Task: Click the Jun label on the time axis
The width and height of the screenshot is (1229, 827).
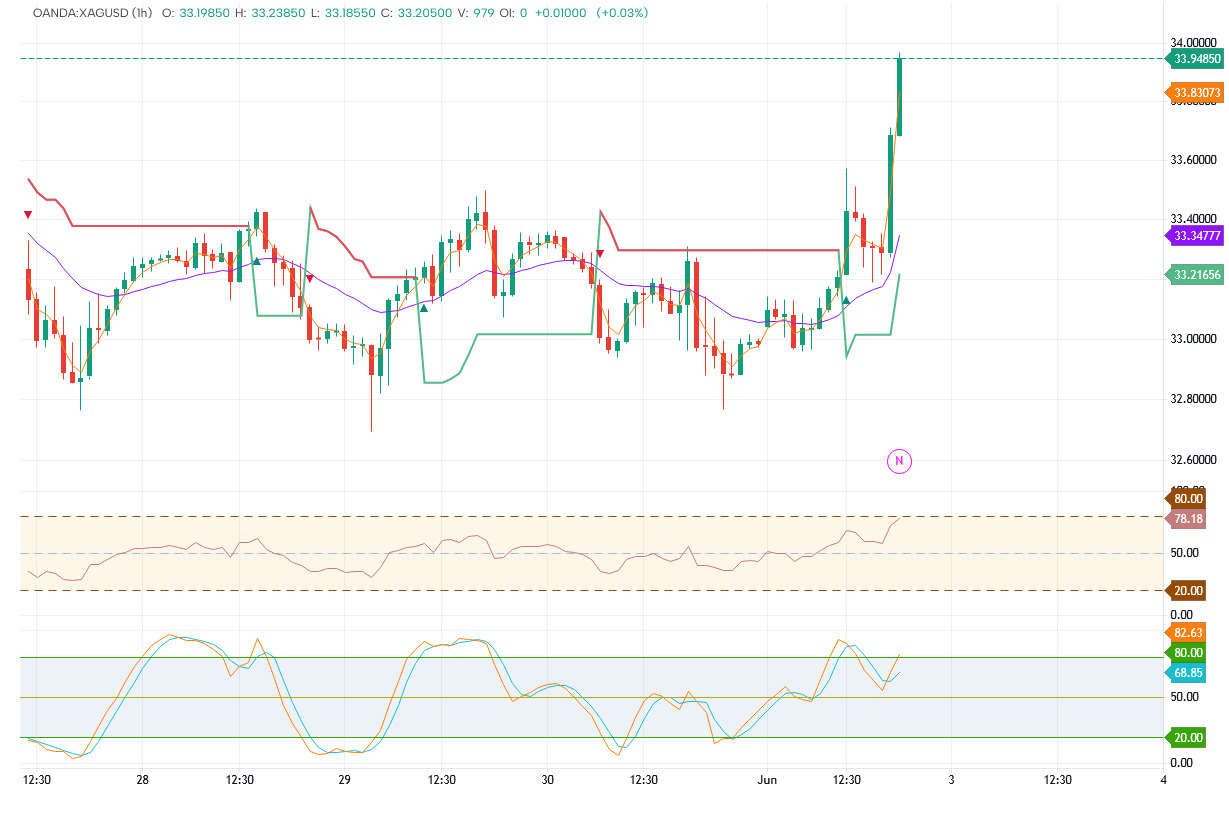Action: [x=767, y=778]
